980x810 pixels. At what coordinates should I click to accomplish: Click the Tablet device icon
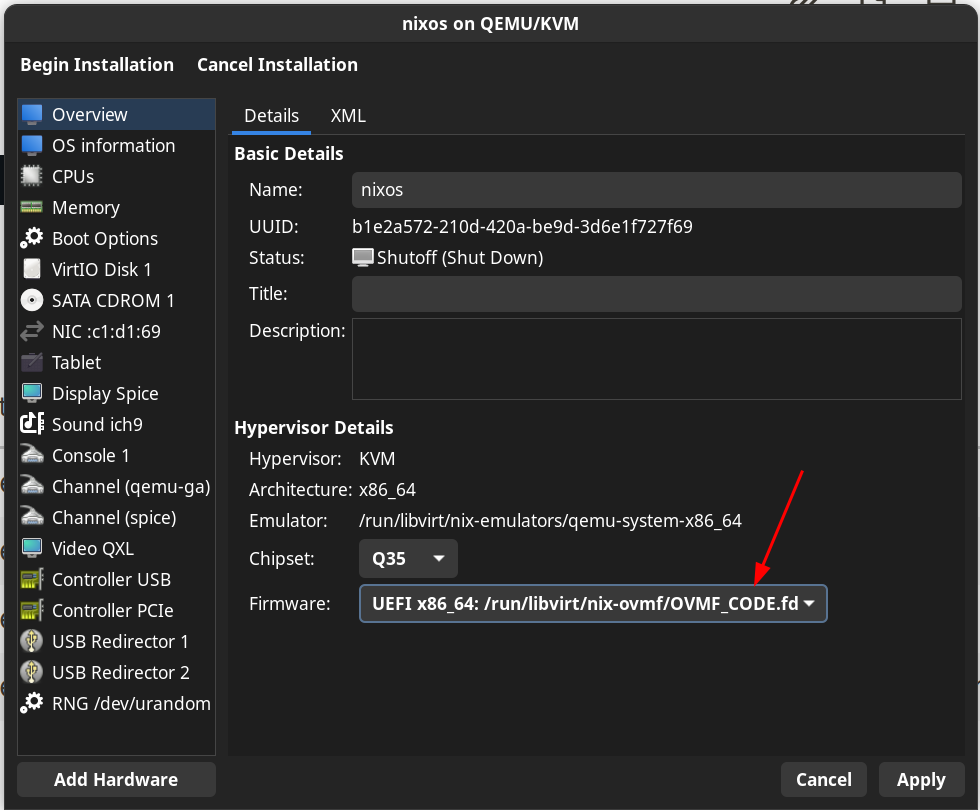pos(32,362)
